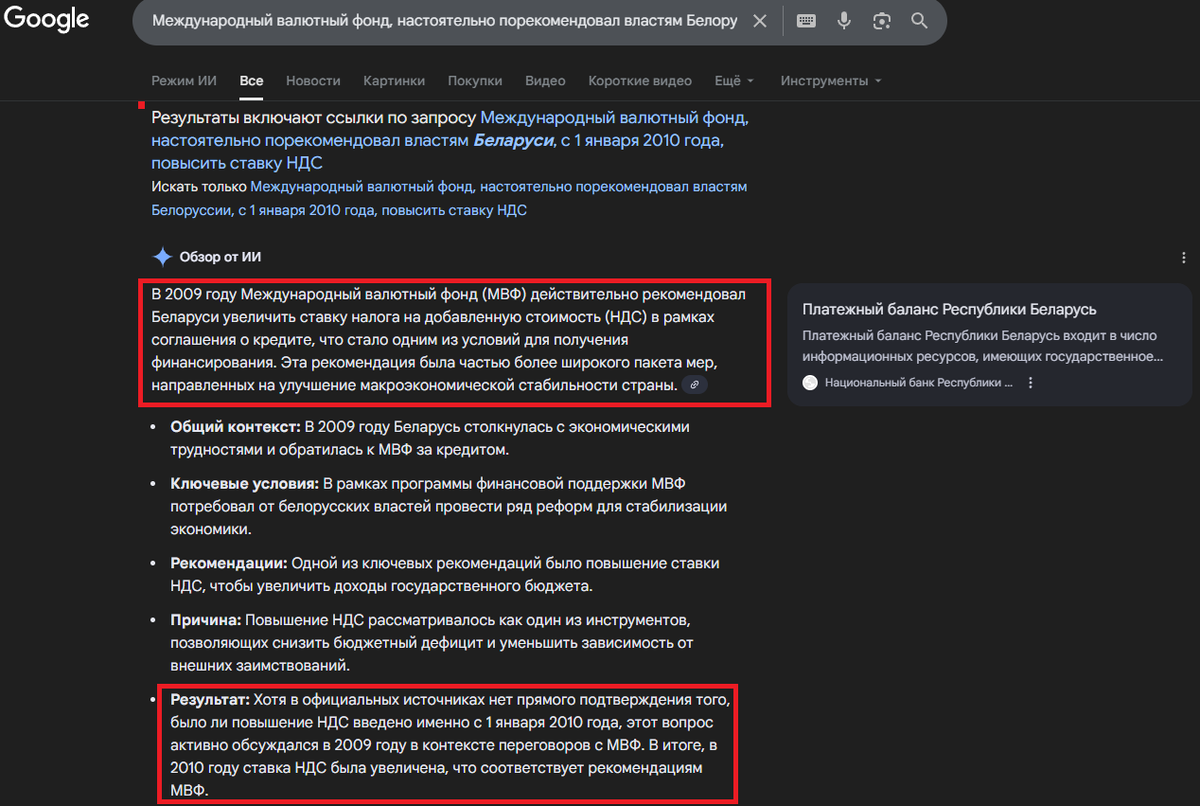Screen dimensions: 1200x806
Task: Open the Картинки tab
Action: tap(394, 81)
